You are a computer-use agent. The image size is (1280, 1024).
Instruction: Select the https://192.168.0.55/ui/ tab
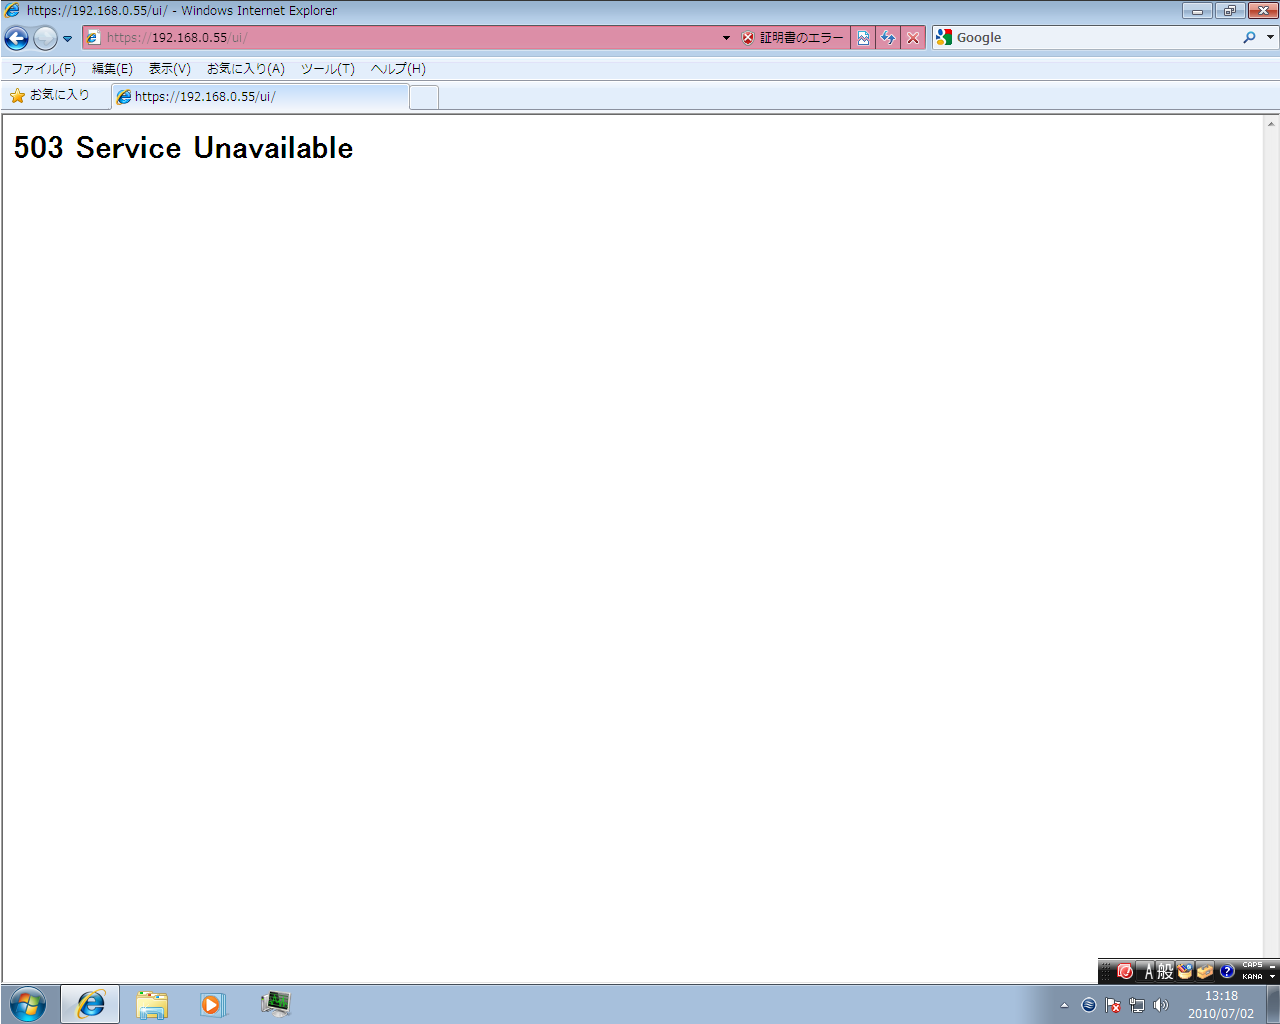click(x=260, y=97)
